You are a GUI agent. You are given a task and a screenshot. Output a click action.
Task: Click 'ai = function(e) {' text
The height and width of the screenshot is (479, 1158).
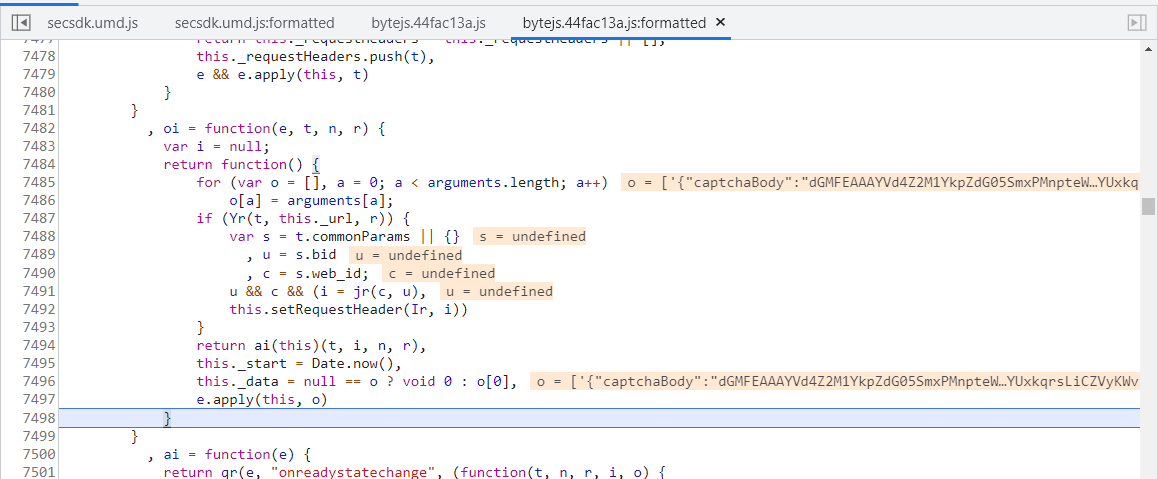click(238, 454)
